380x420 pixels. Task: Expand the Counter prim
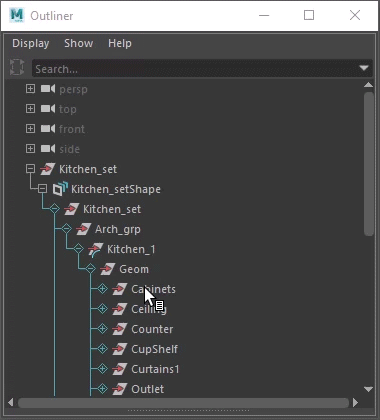point(102,329)
